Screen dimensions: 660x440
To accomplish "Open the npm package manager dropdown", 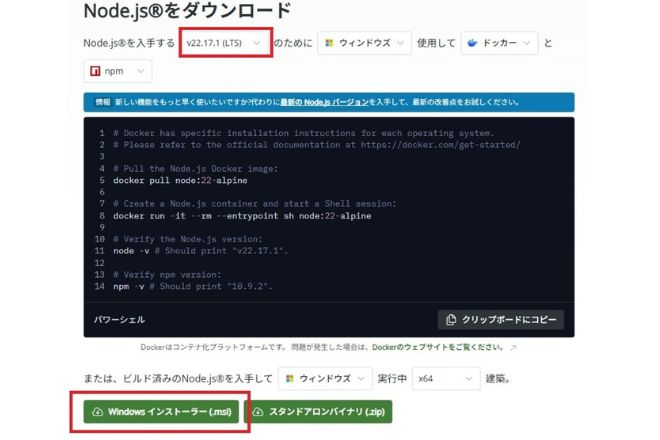I will pos(118,71).
